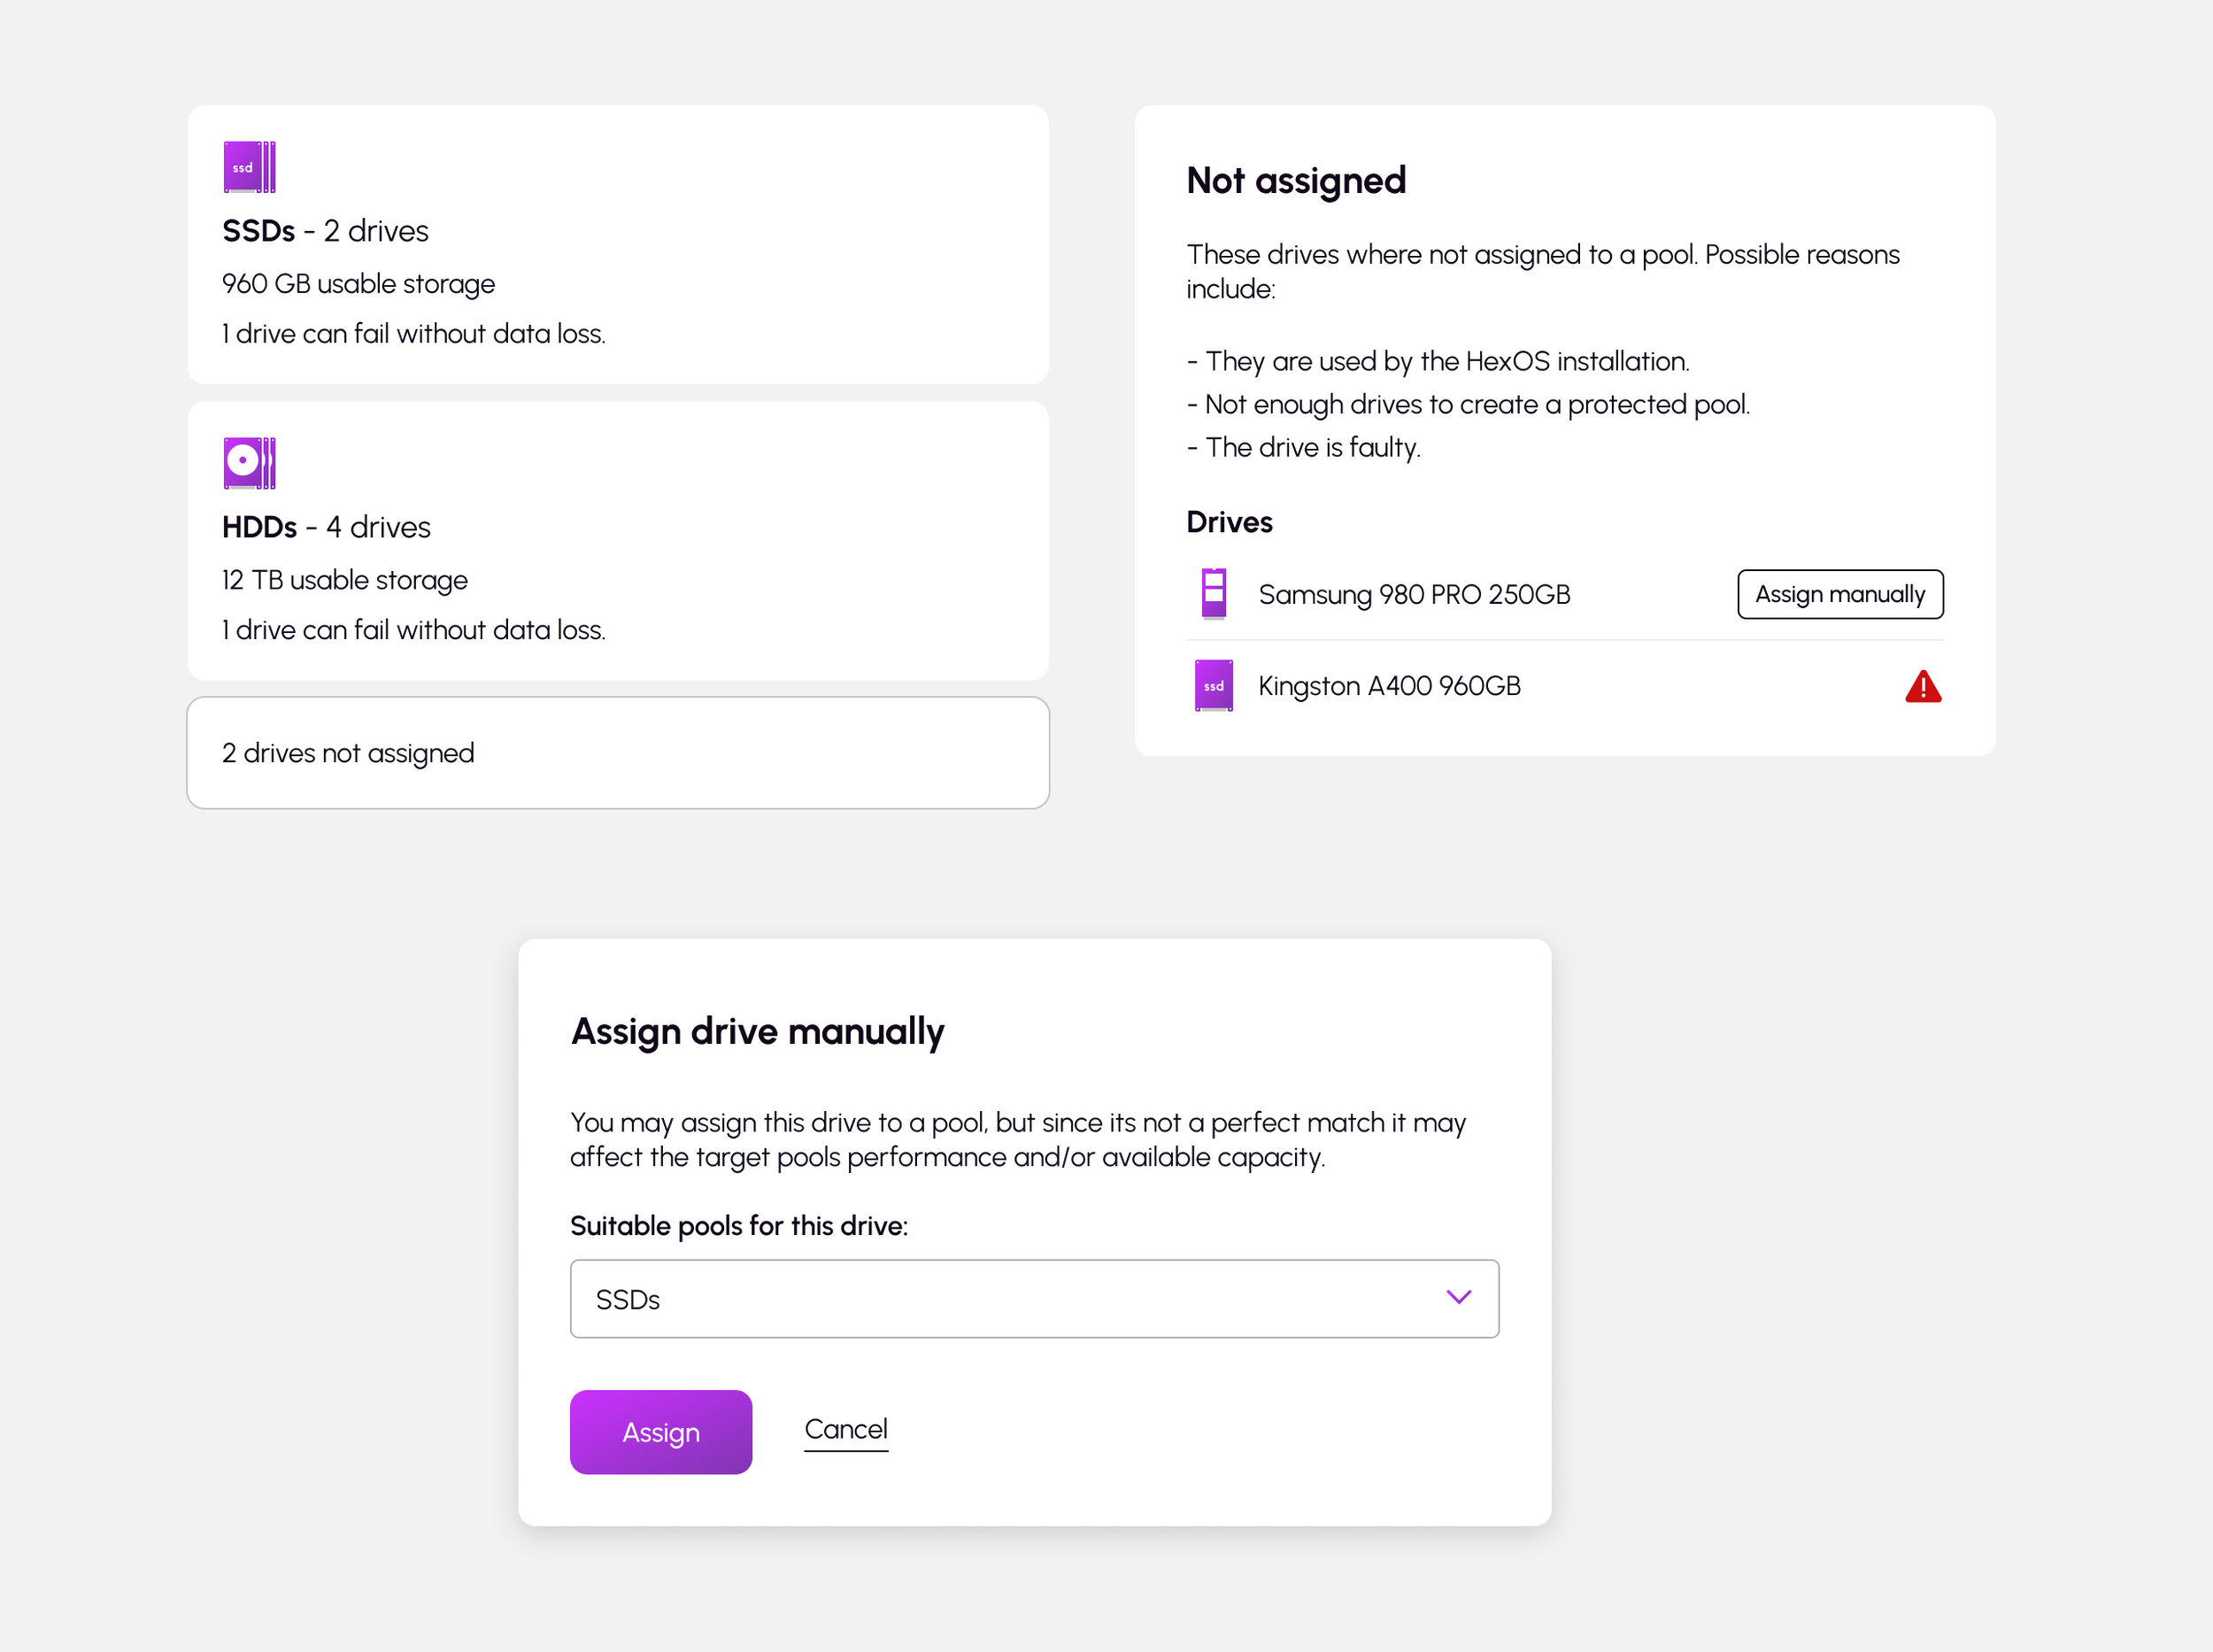This screenshot has width=2213, height=1652.
Task: Click the Kingston A400 SSD icon
Action: (x=1213, y=686)
